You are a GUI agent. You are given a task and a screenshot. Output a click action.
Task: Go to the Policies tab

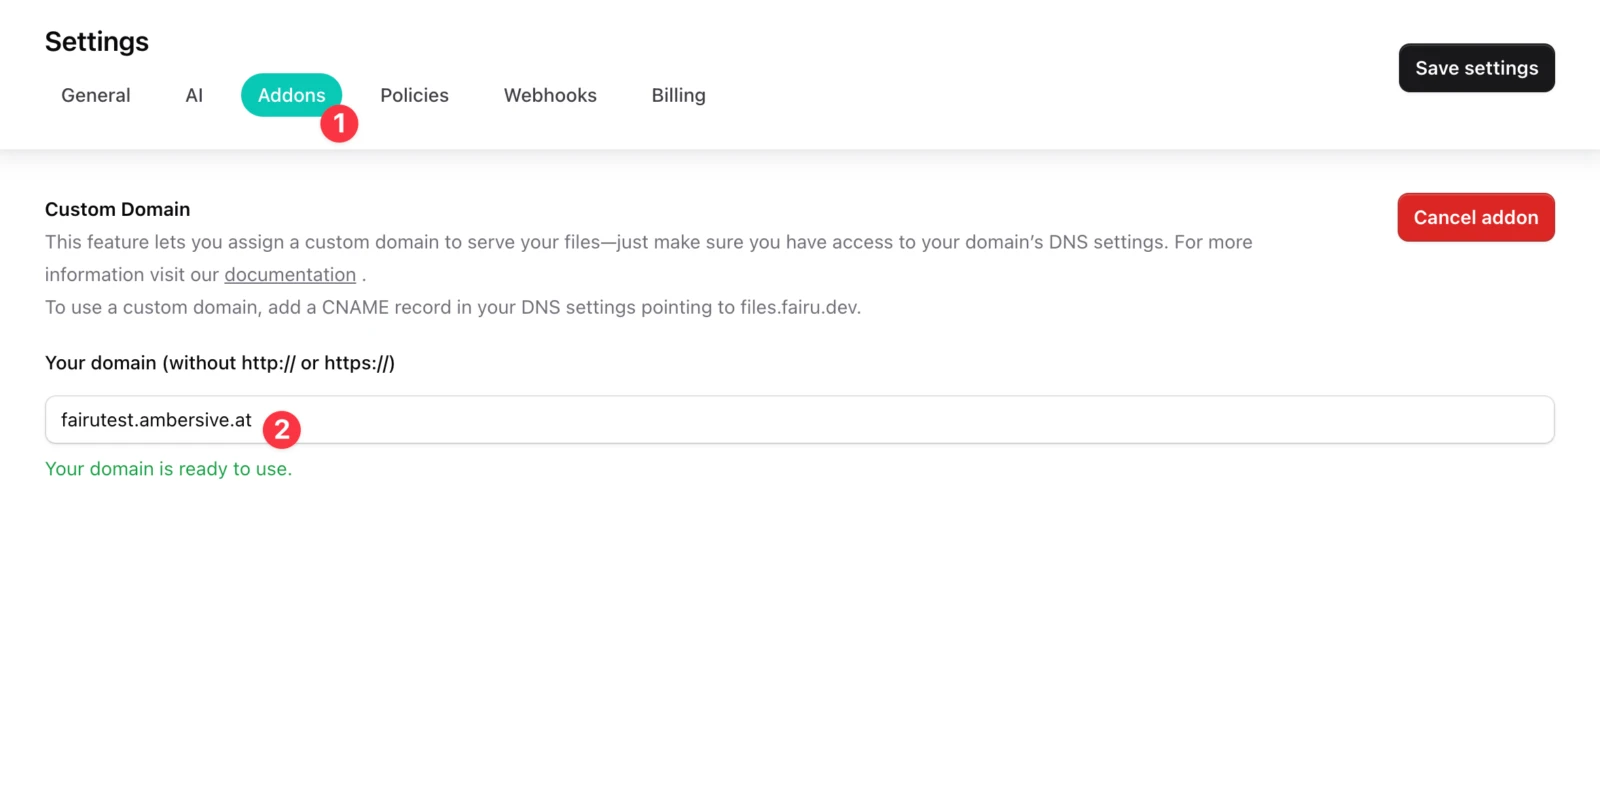414,95
